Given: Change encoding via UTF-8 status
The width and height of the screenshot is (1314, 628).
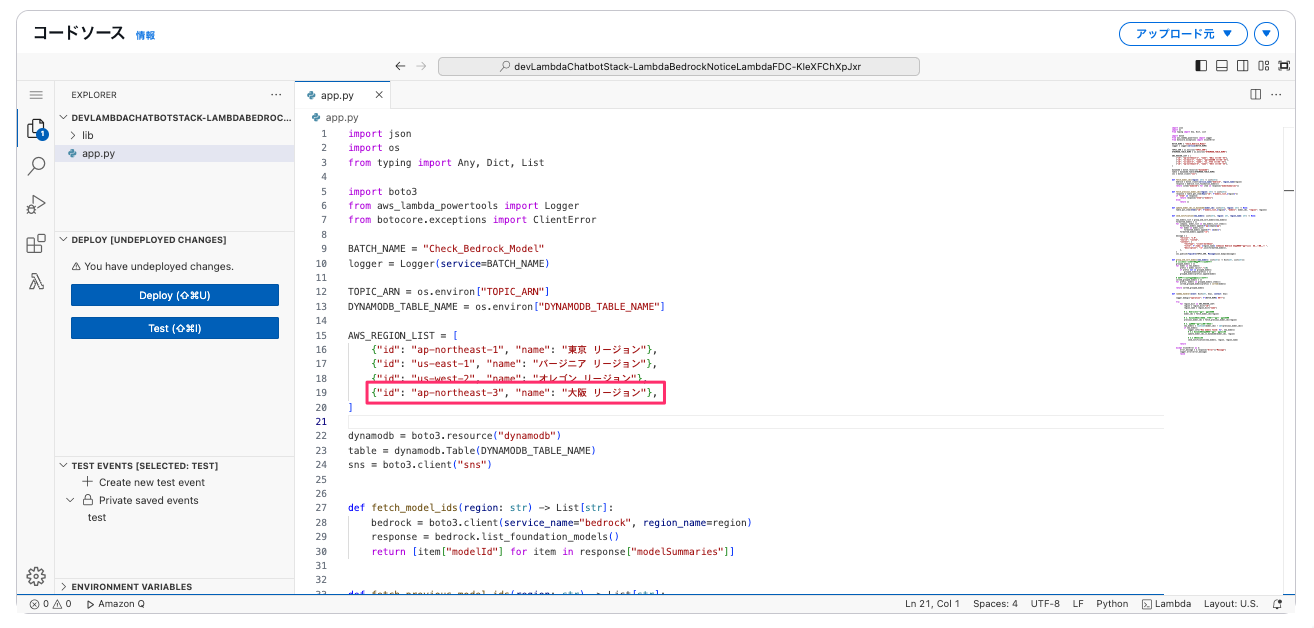Looking at the screenshot, I should tap(1045, 604).
